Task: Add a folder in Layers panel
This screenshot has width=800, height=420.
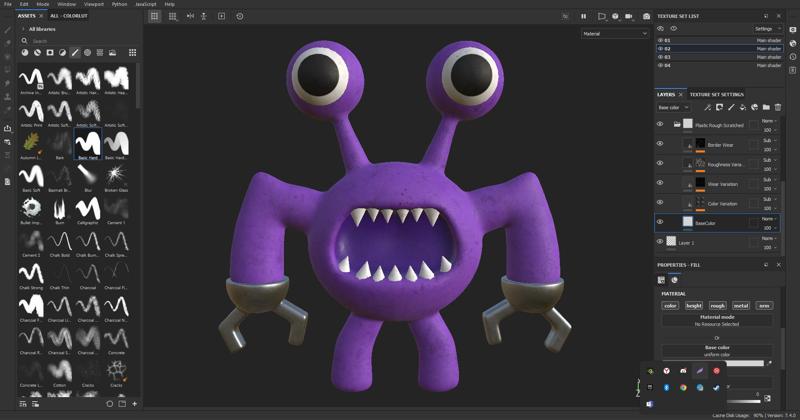Action: tap(766, 107)
